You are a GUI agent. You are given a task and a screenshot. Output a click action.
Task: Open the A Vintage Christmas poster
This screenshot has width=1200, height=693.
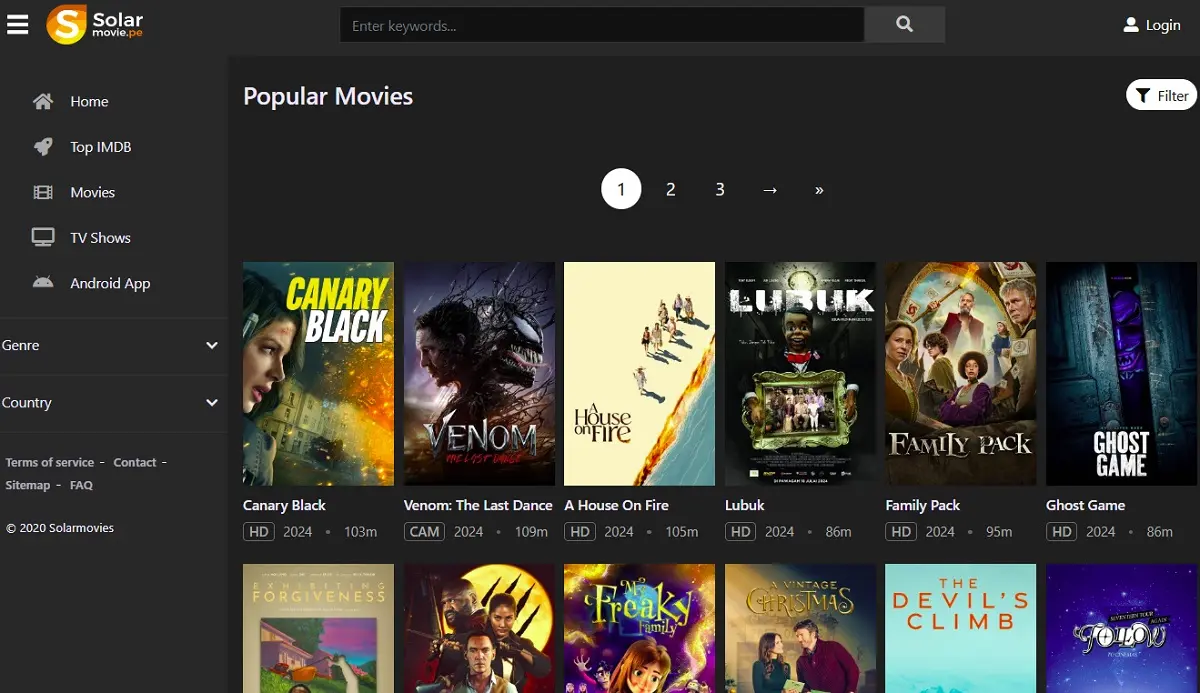tap(800, 628)
